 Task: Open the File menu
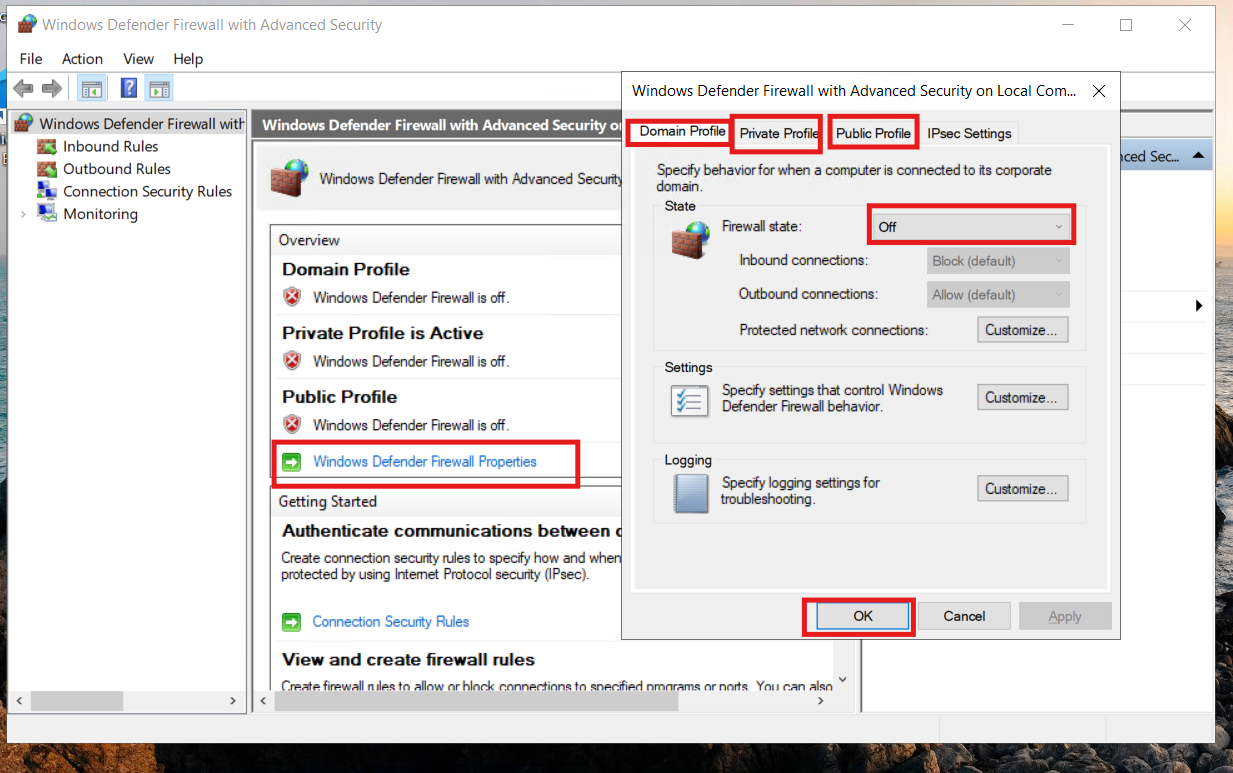31,59
